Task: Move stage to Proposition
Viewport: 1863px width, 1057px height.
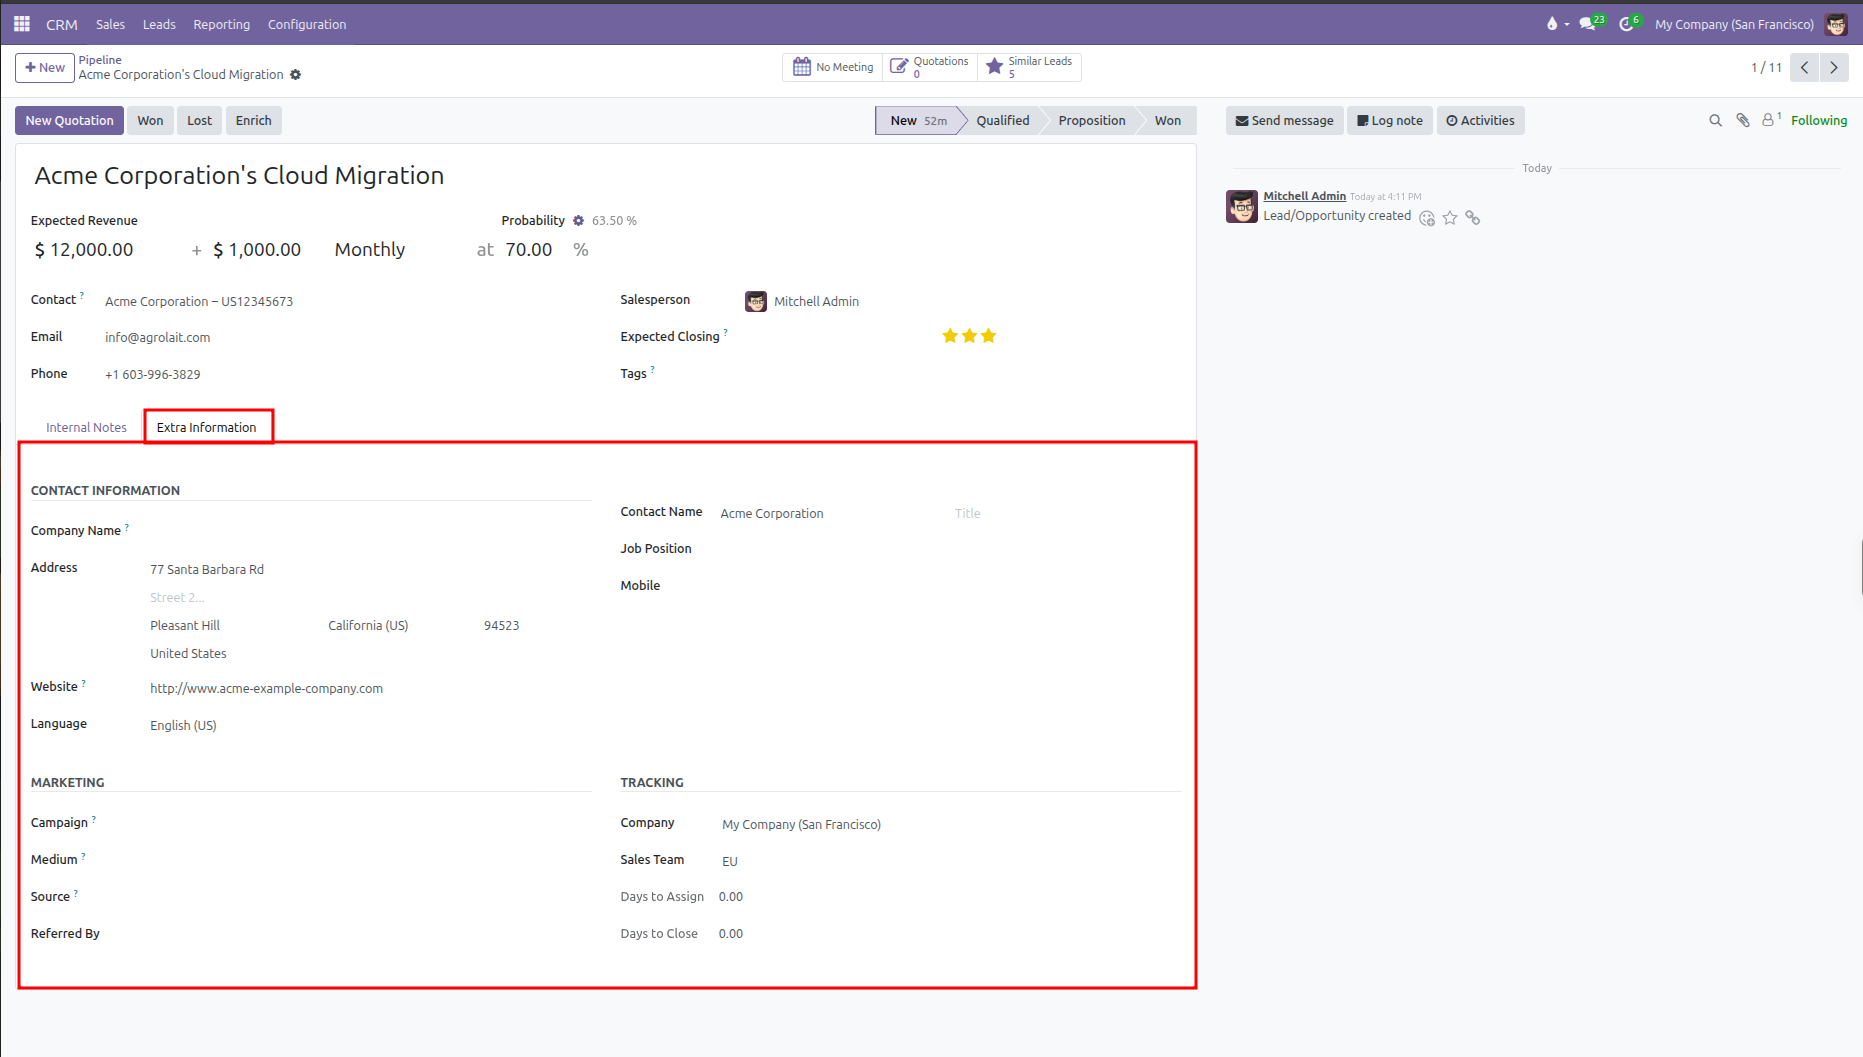Action: coord(1091,121)
